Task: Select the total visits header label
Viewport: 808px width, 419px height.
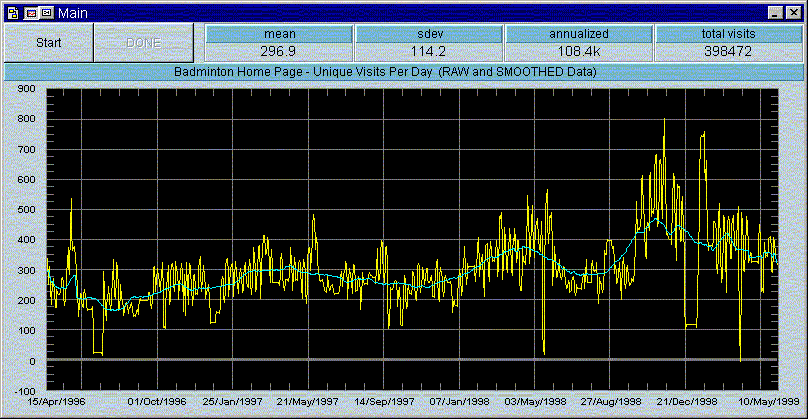Action: pos(728,34)
